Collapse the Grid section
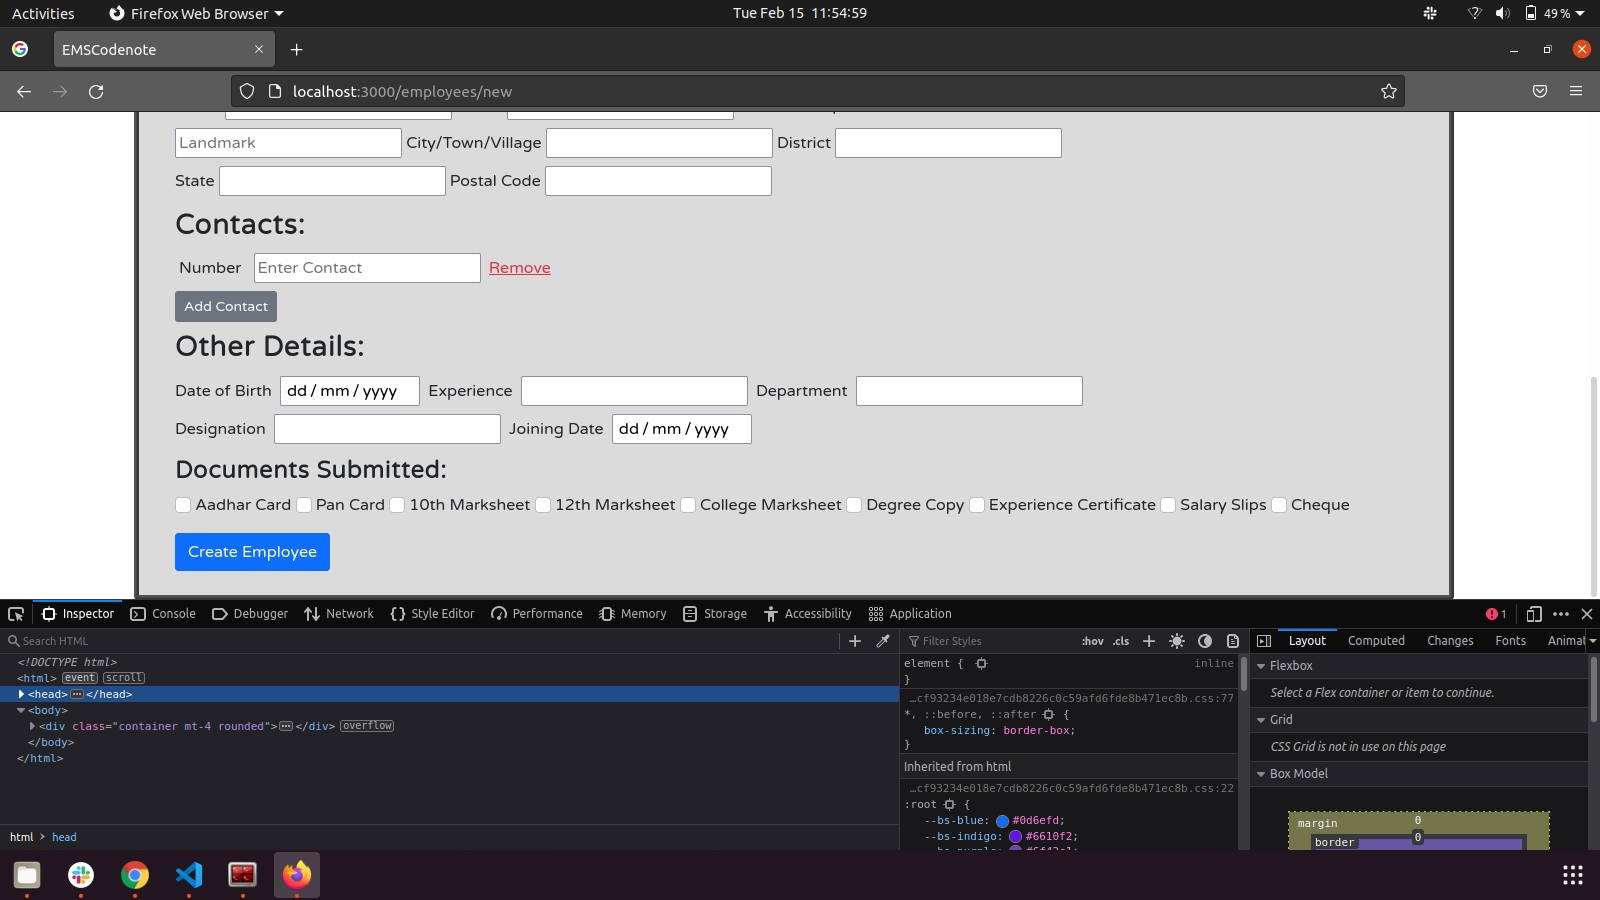This screenshot has width=1600, height=900. click(1261, 720)
